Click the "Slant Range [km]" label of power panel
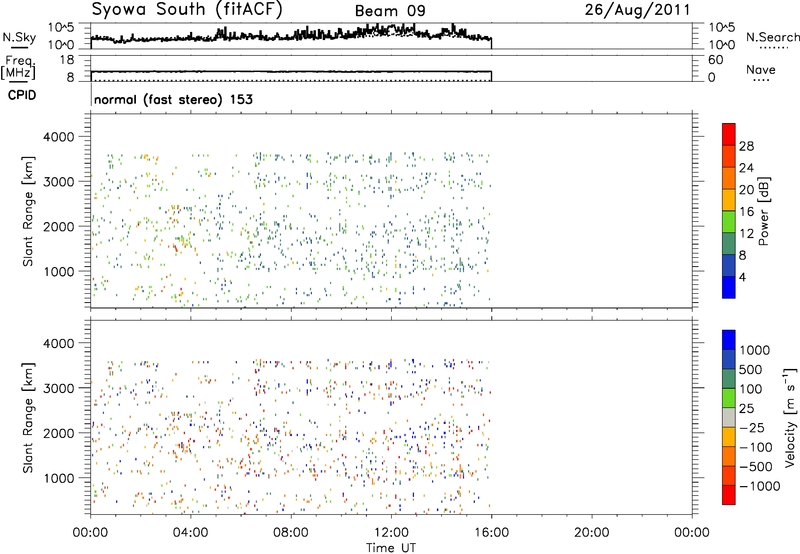 point(28,211)
